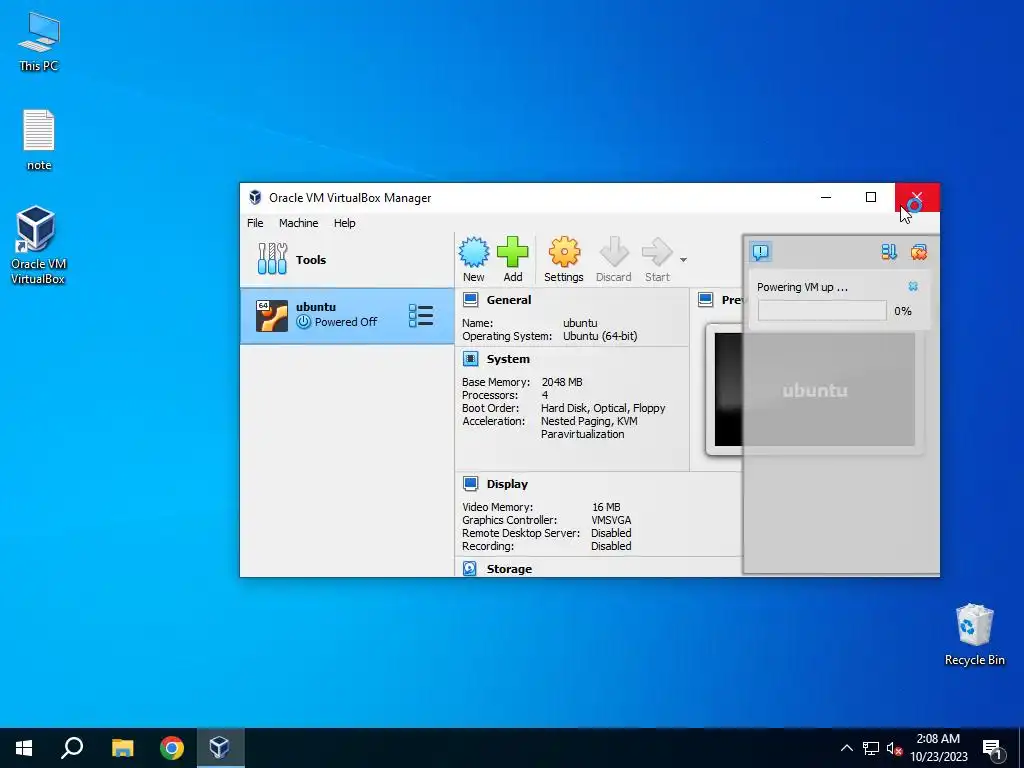Viewport: 1024px width, 768px height.
Task: Click the VMSVGA graphics controller value
Action: [x=611, y=520]
